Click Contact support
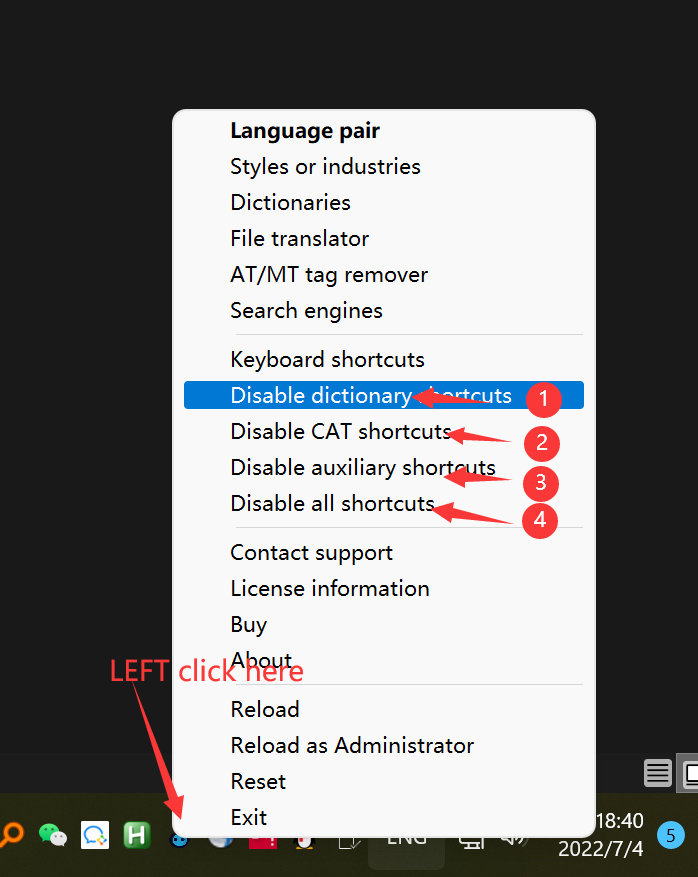Viewport: 698px width, 877px height. click(311, 552)
